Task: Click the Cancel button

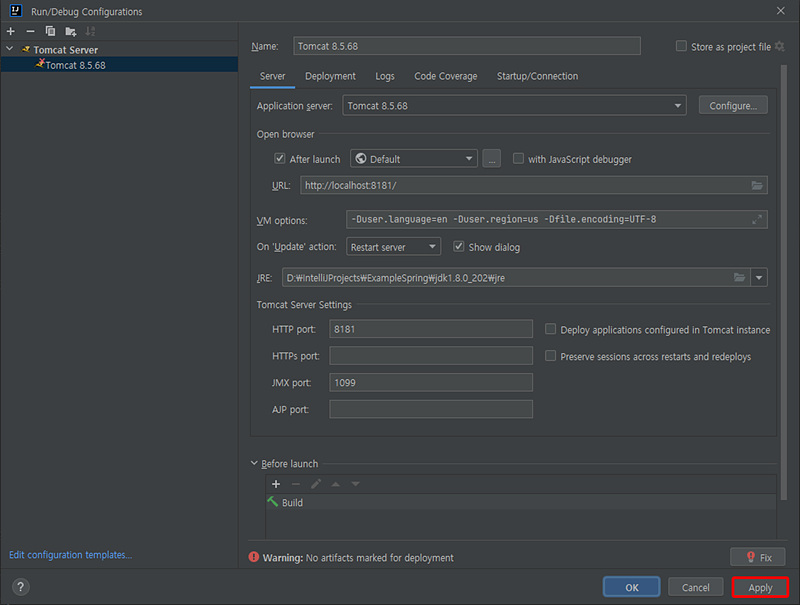Action: click(695, 587)
